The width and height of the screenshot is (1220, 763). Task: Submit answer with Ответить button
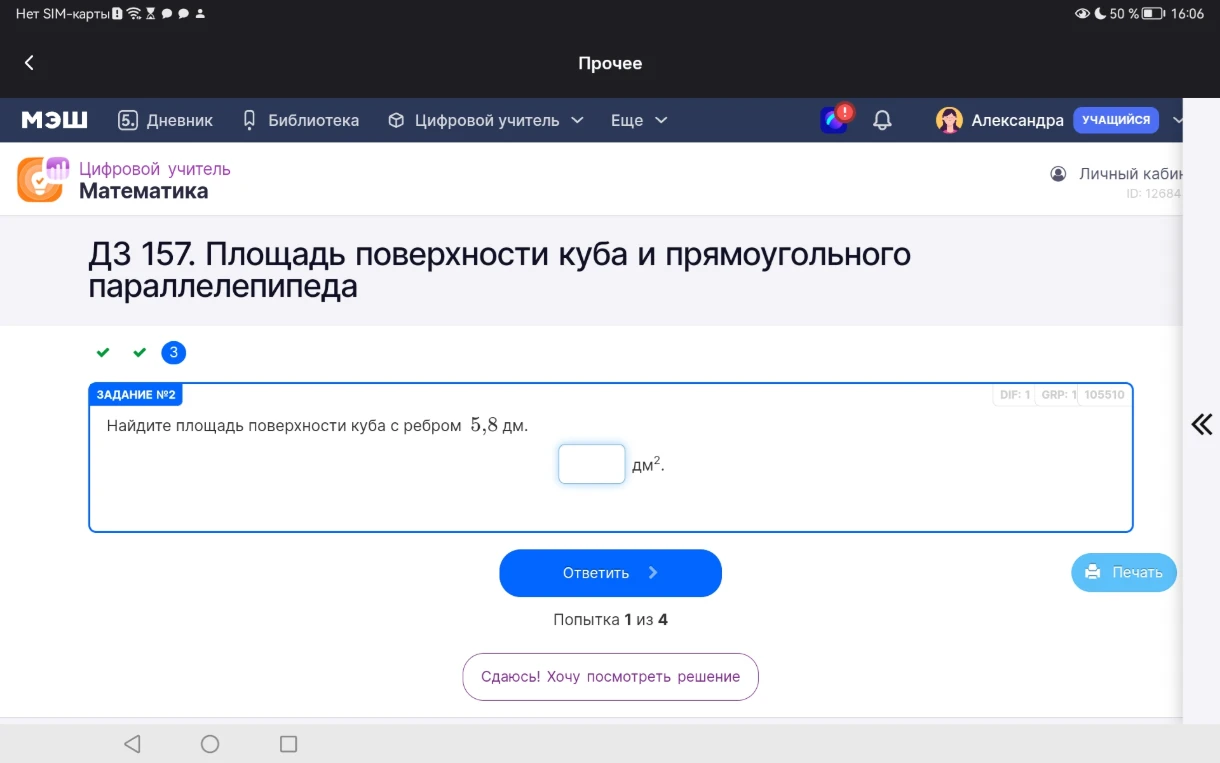click(610, 573)
